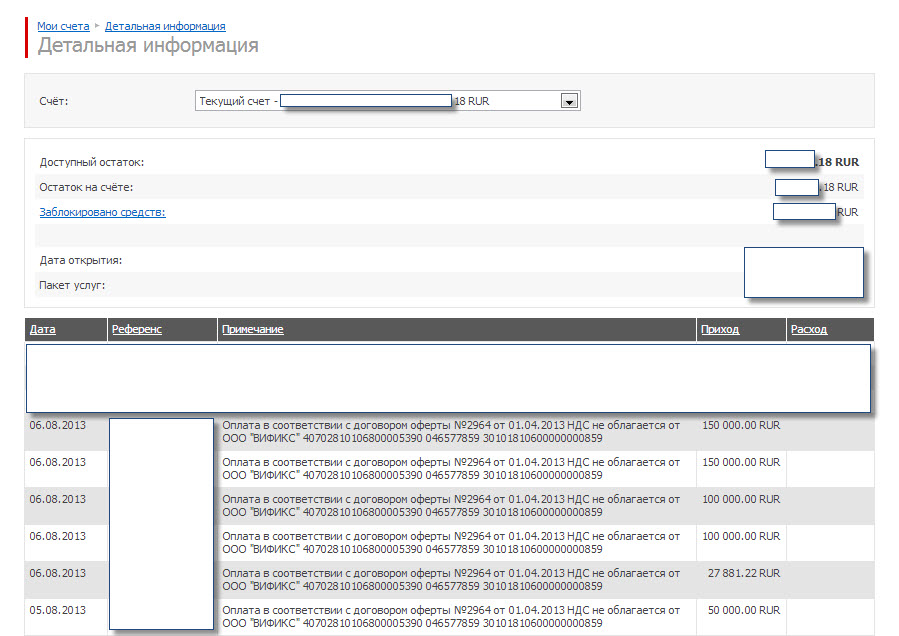Sort by the Примечание column header
Viewport: 899px width, 636px height.
point(253,329)
